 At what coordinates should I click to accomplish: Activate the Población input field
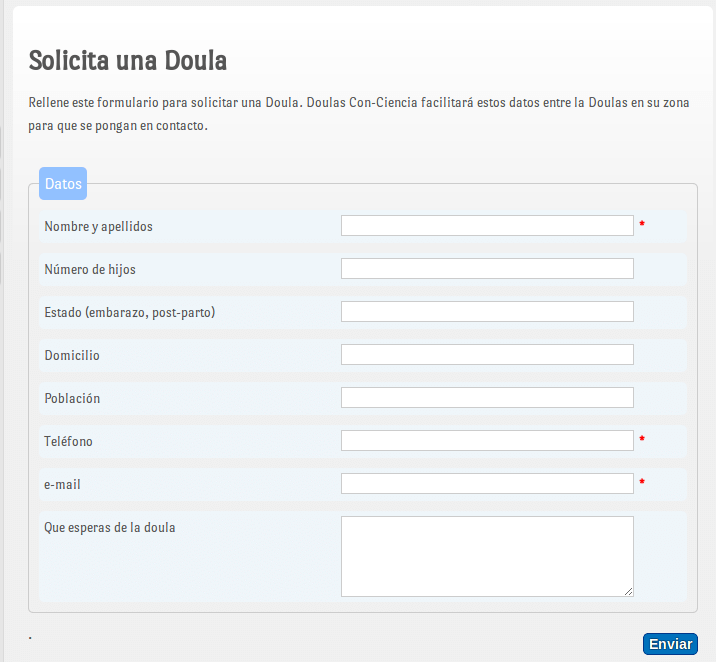(x=487, y=398)
